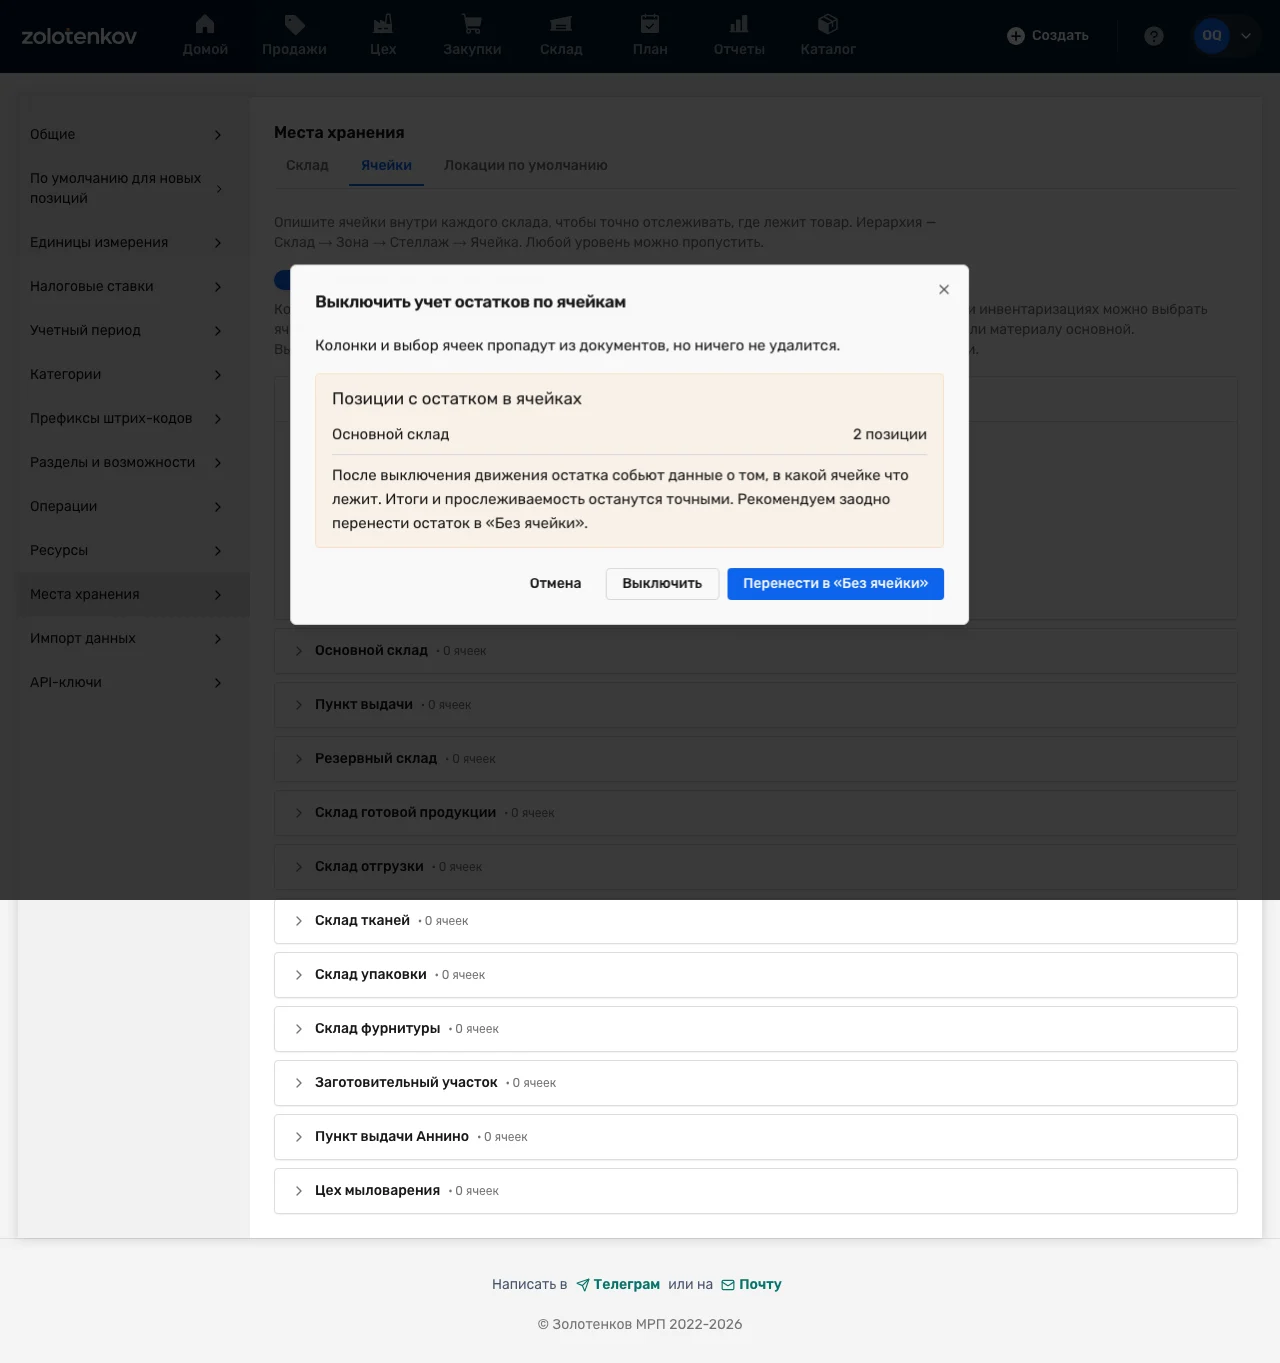This screenshot has height=1363, width=1280.
Task: Click Отмена in the dialog
Action: coord(555,583)
